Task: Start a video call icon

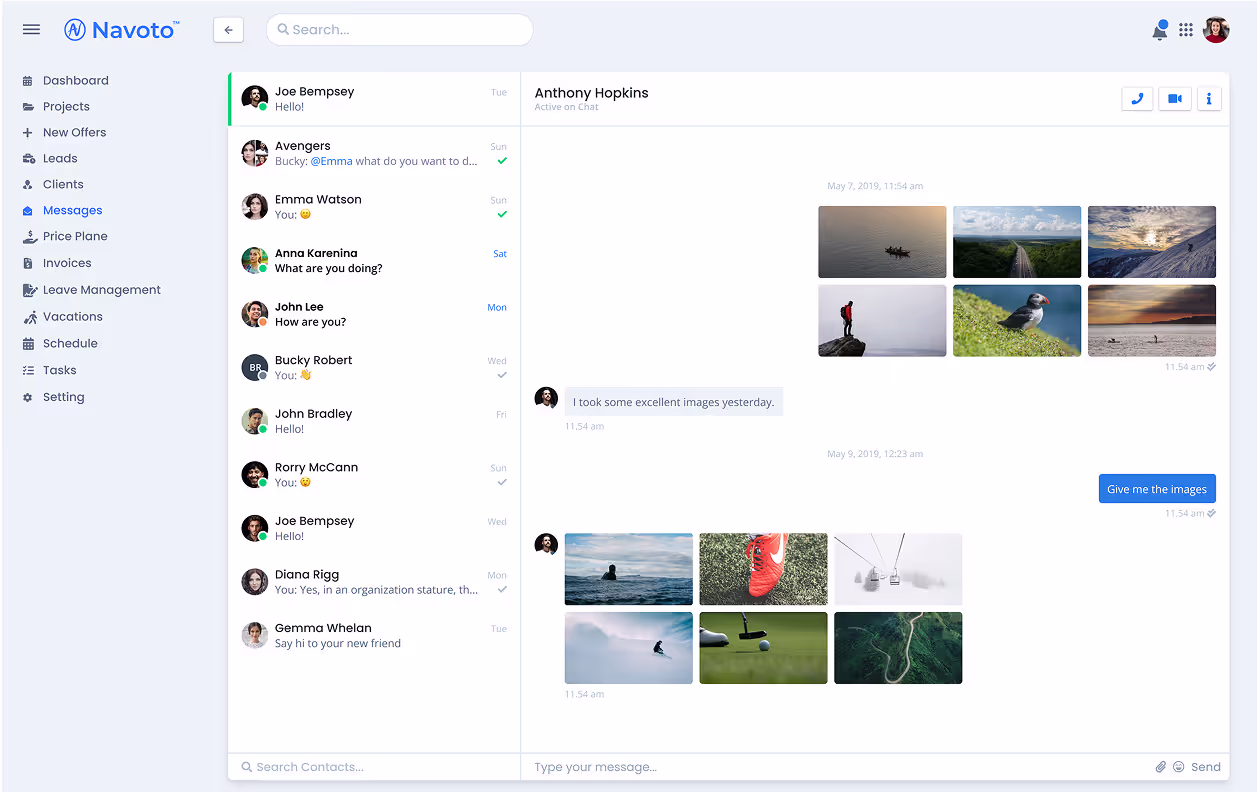Action: 1175,99
